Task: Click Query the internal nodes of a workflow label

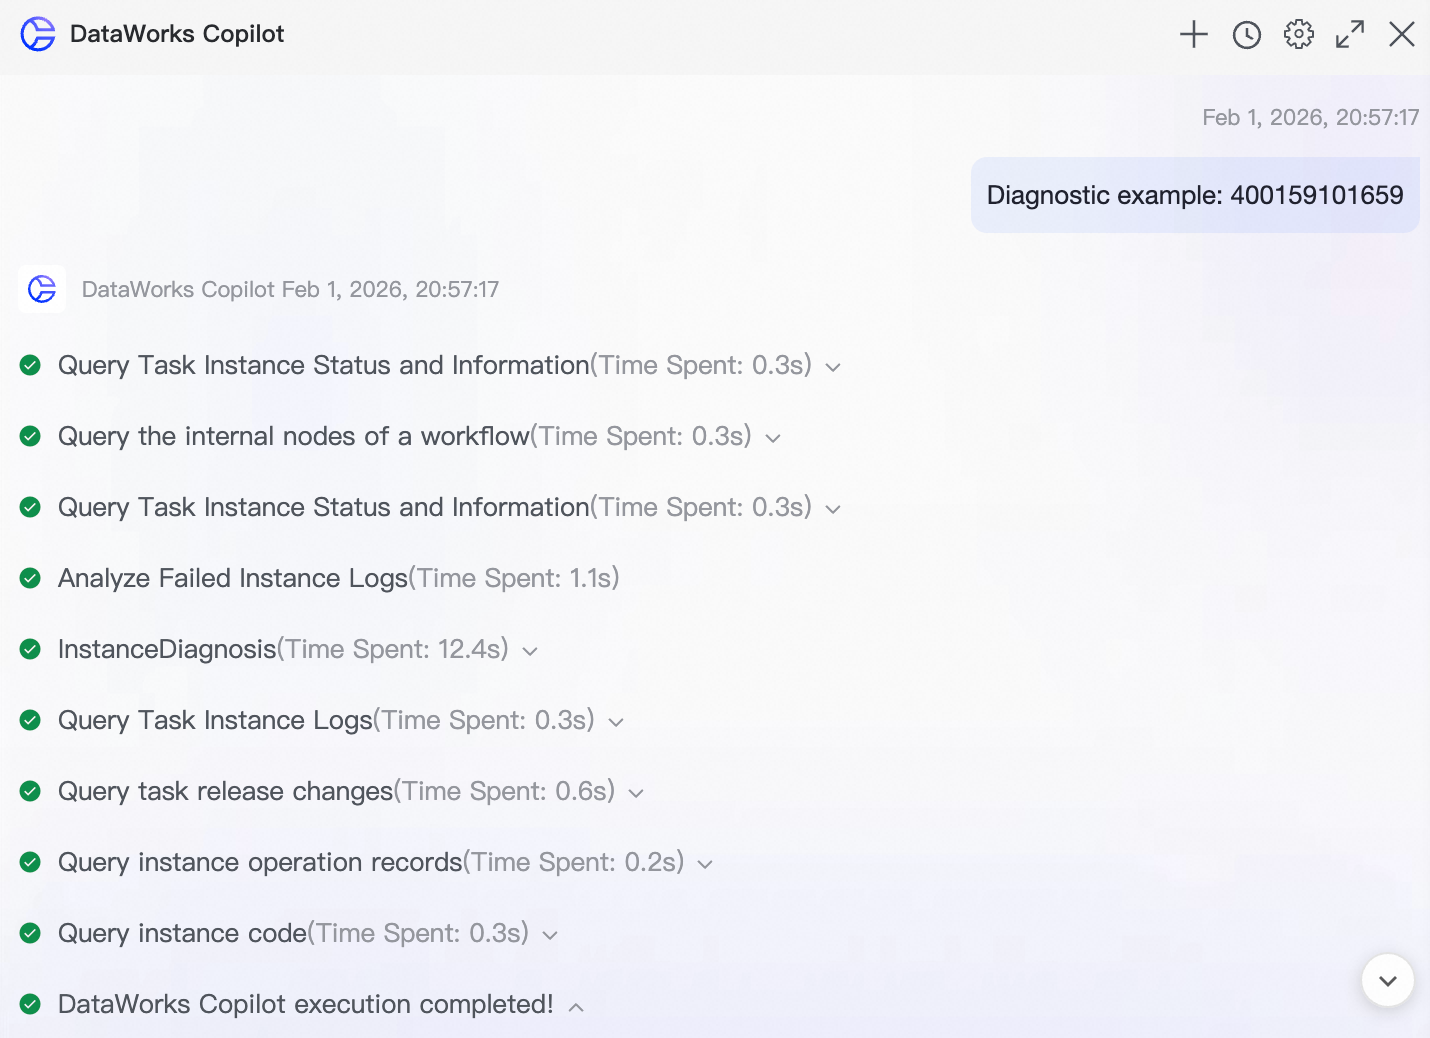Action: [294, 436]
